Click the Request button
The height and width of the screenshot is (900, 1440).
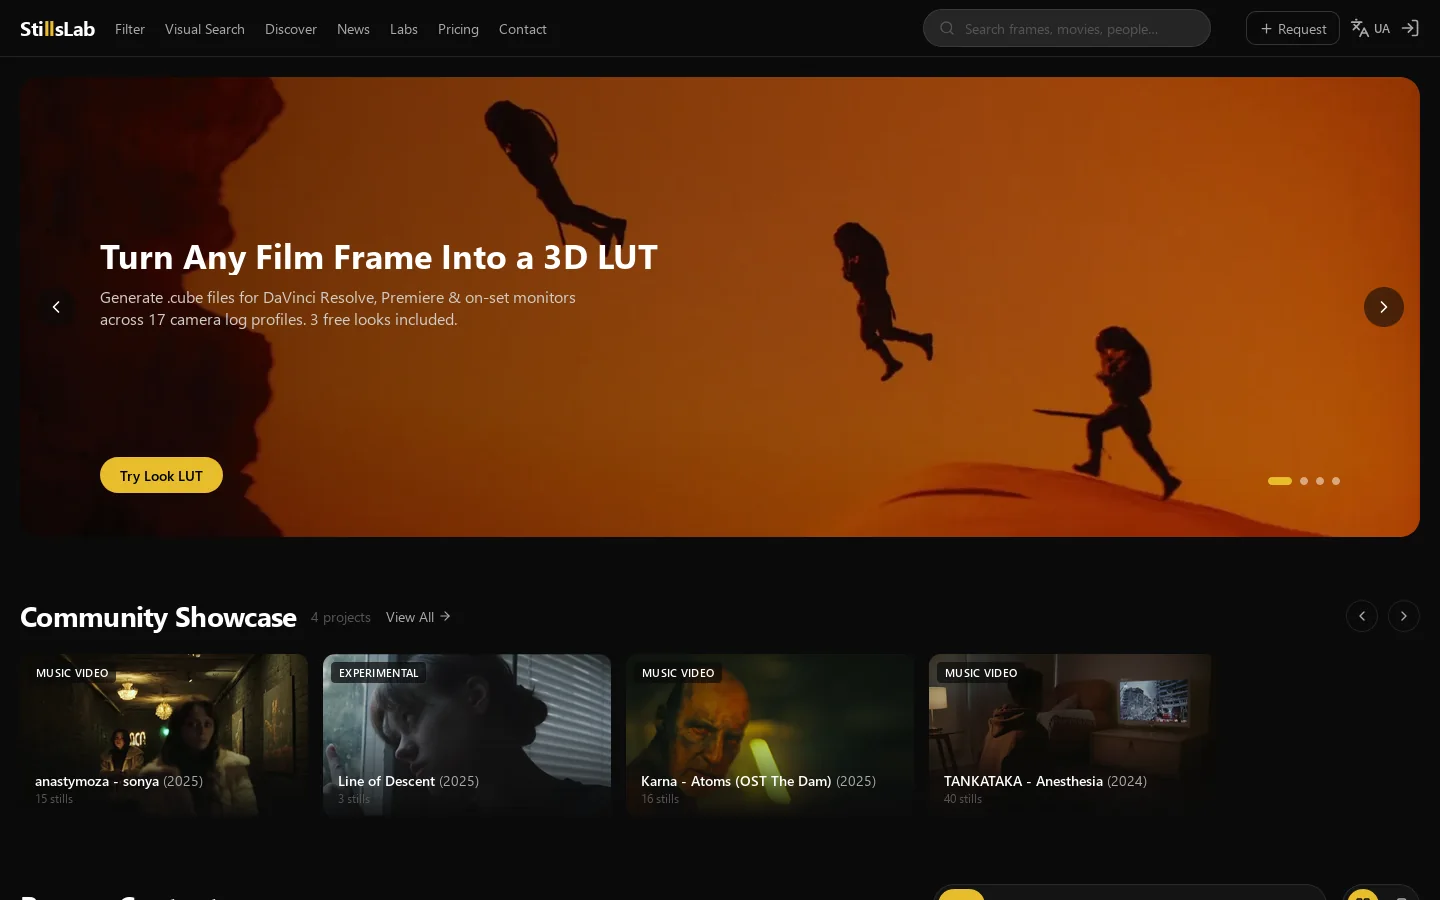click(x=1293, y=29)
